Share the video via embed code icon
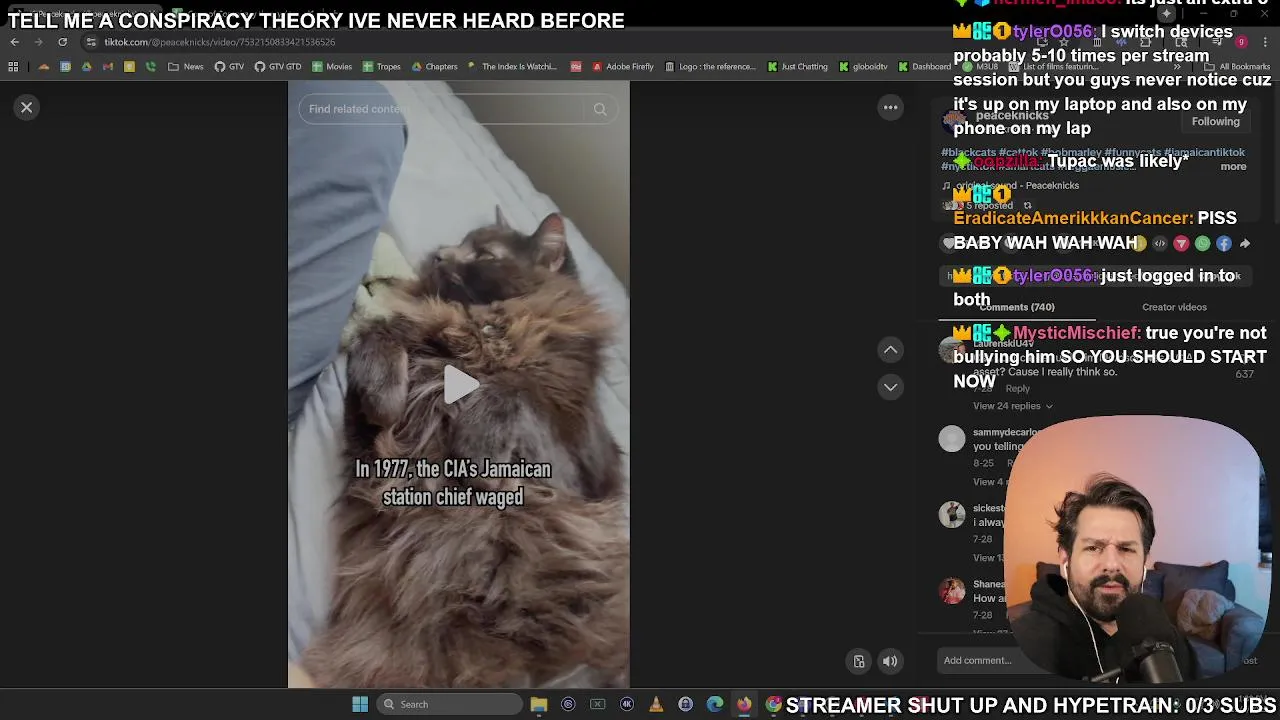Viewport: 1280px width, 720px height. [1160, 243]
